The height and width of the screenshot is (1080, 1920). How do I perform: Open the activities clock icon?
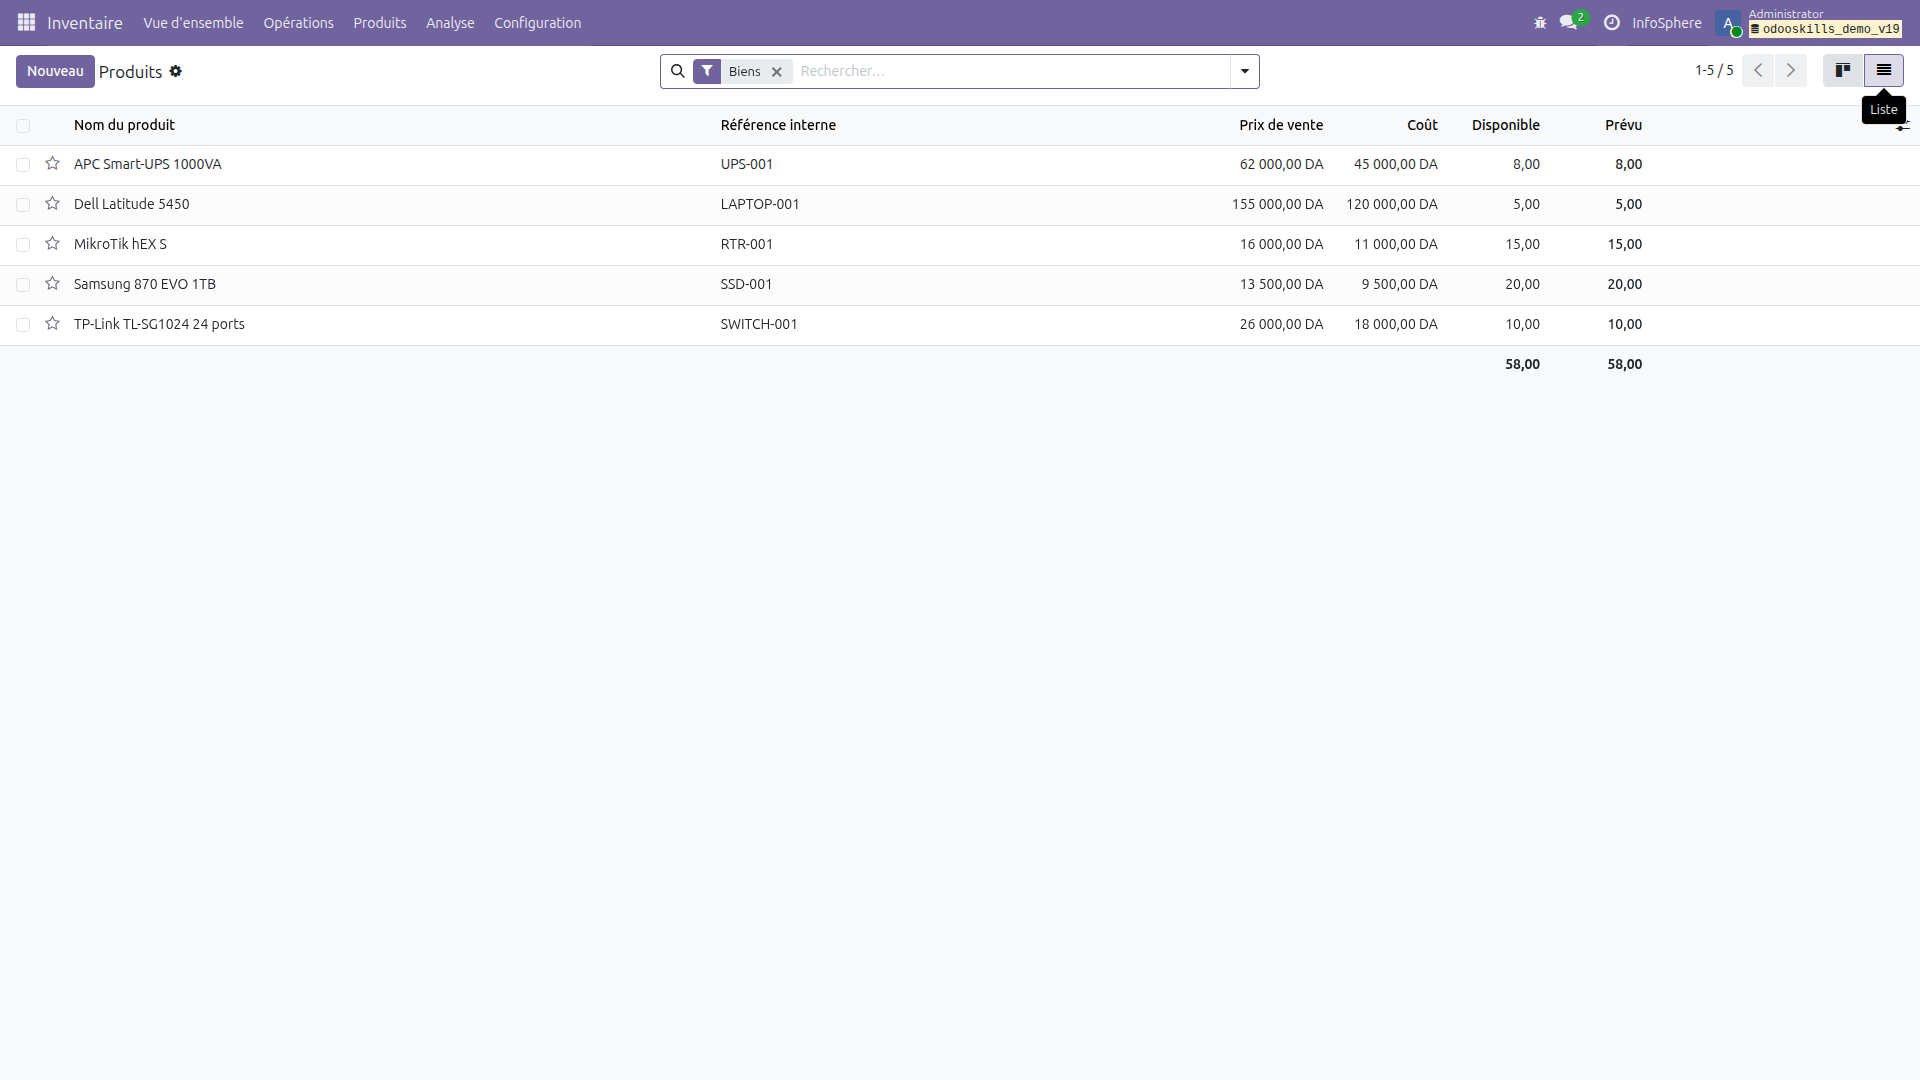click(x=1612, y=22)
